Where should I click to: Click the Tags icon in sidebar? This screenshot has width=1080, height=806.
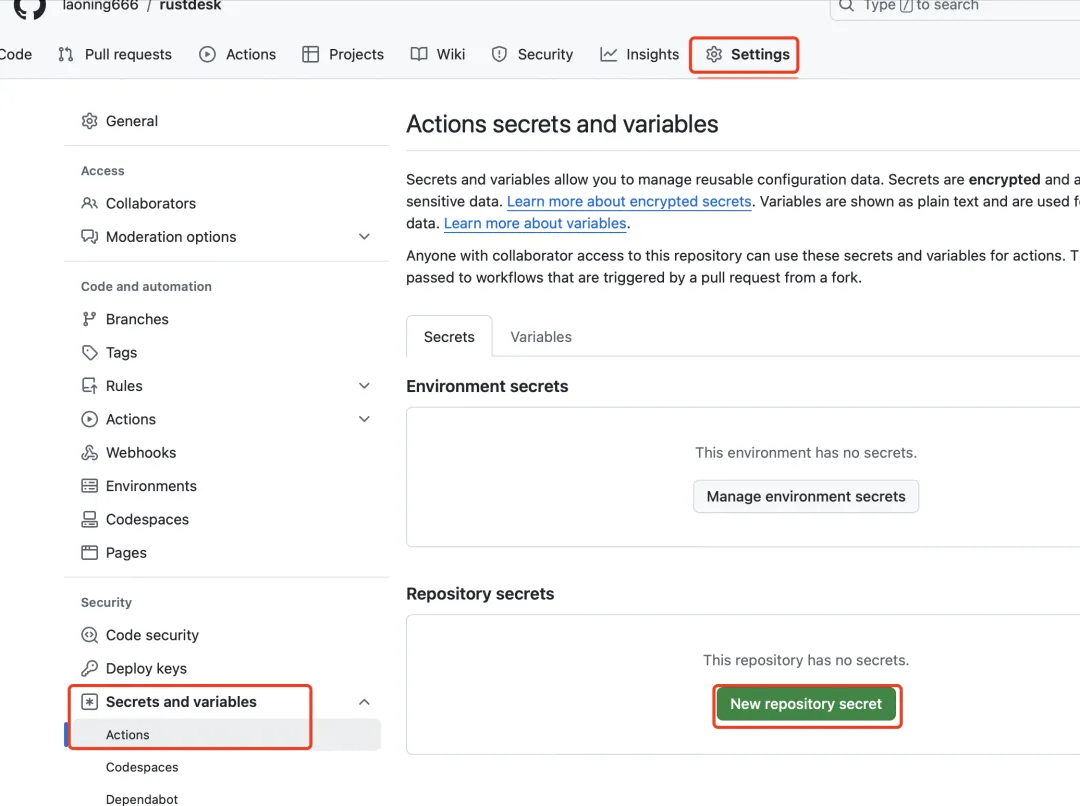click(x=90, y=353)
